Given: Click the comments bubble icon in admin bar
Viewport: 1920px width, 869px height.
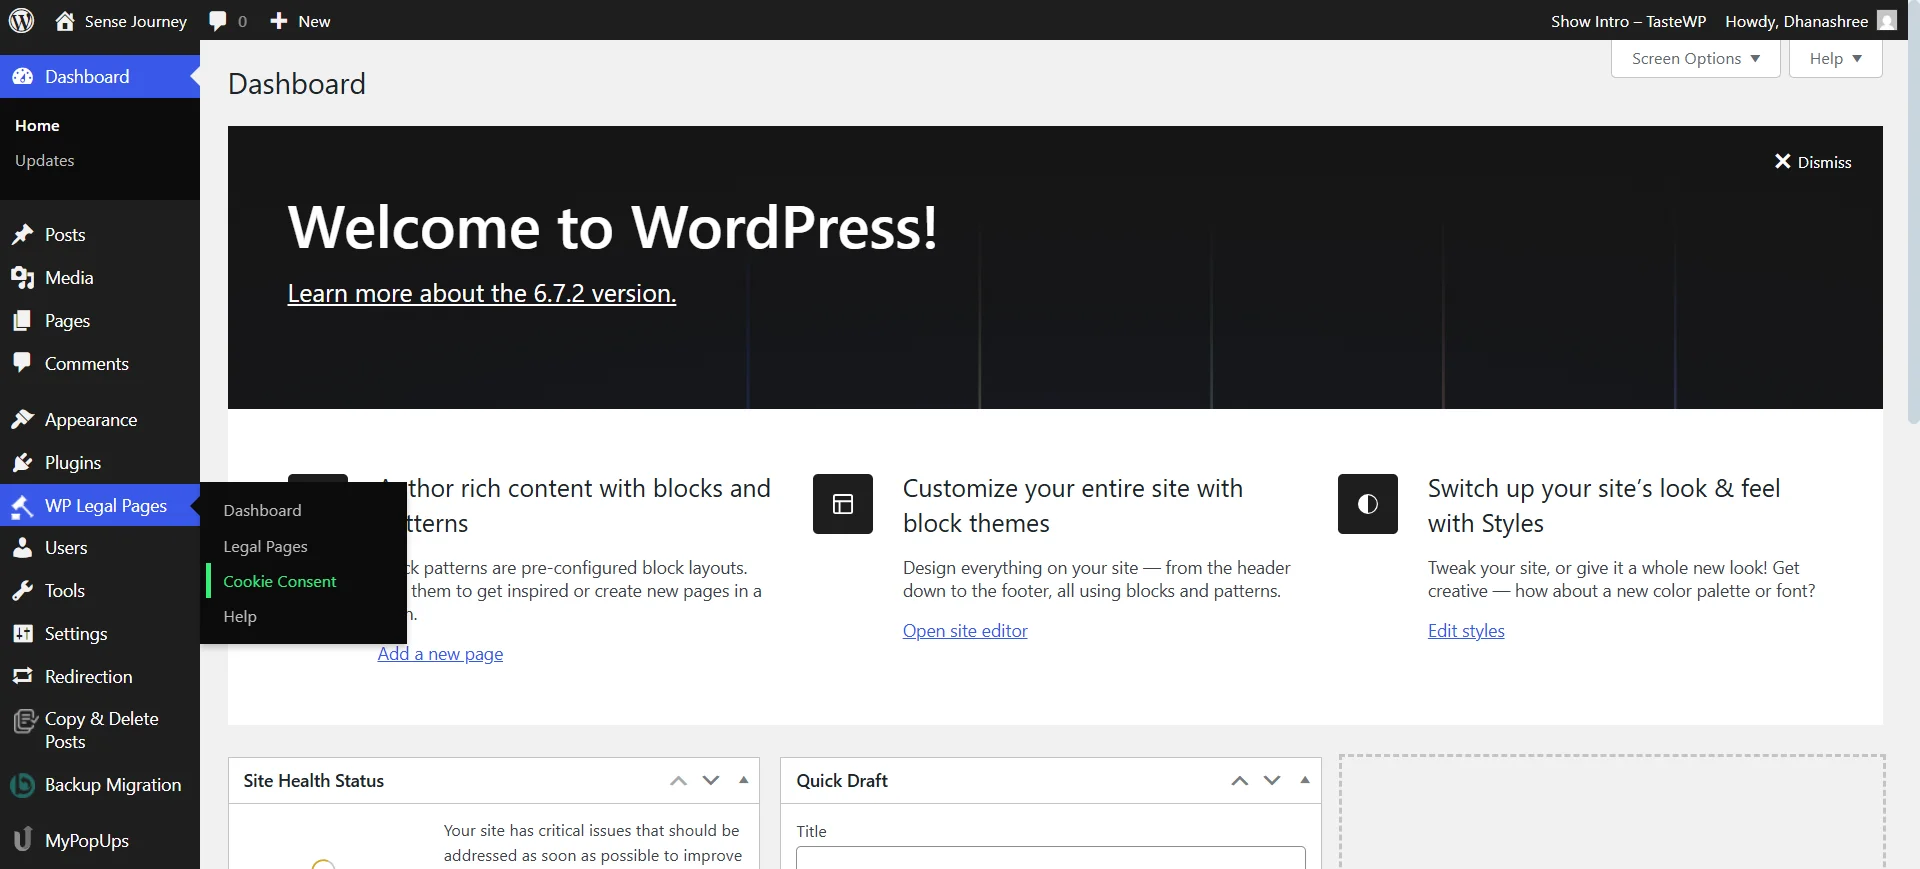Looking at the screenshot, I should (x=218, y=21).
